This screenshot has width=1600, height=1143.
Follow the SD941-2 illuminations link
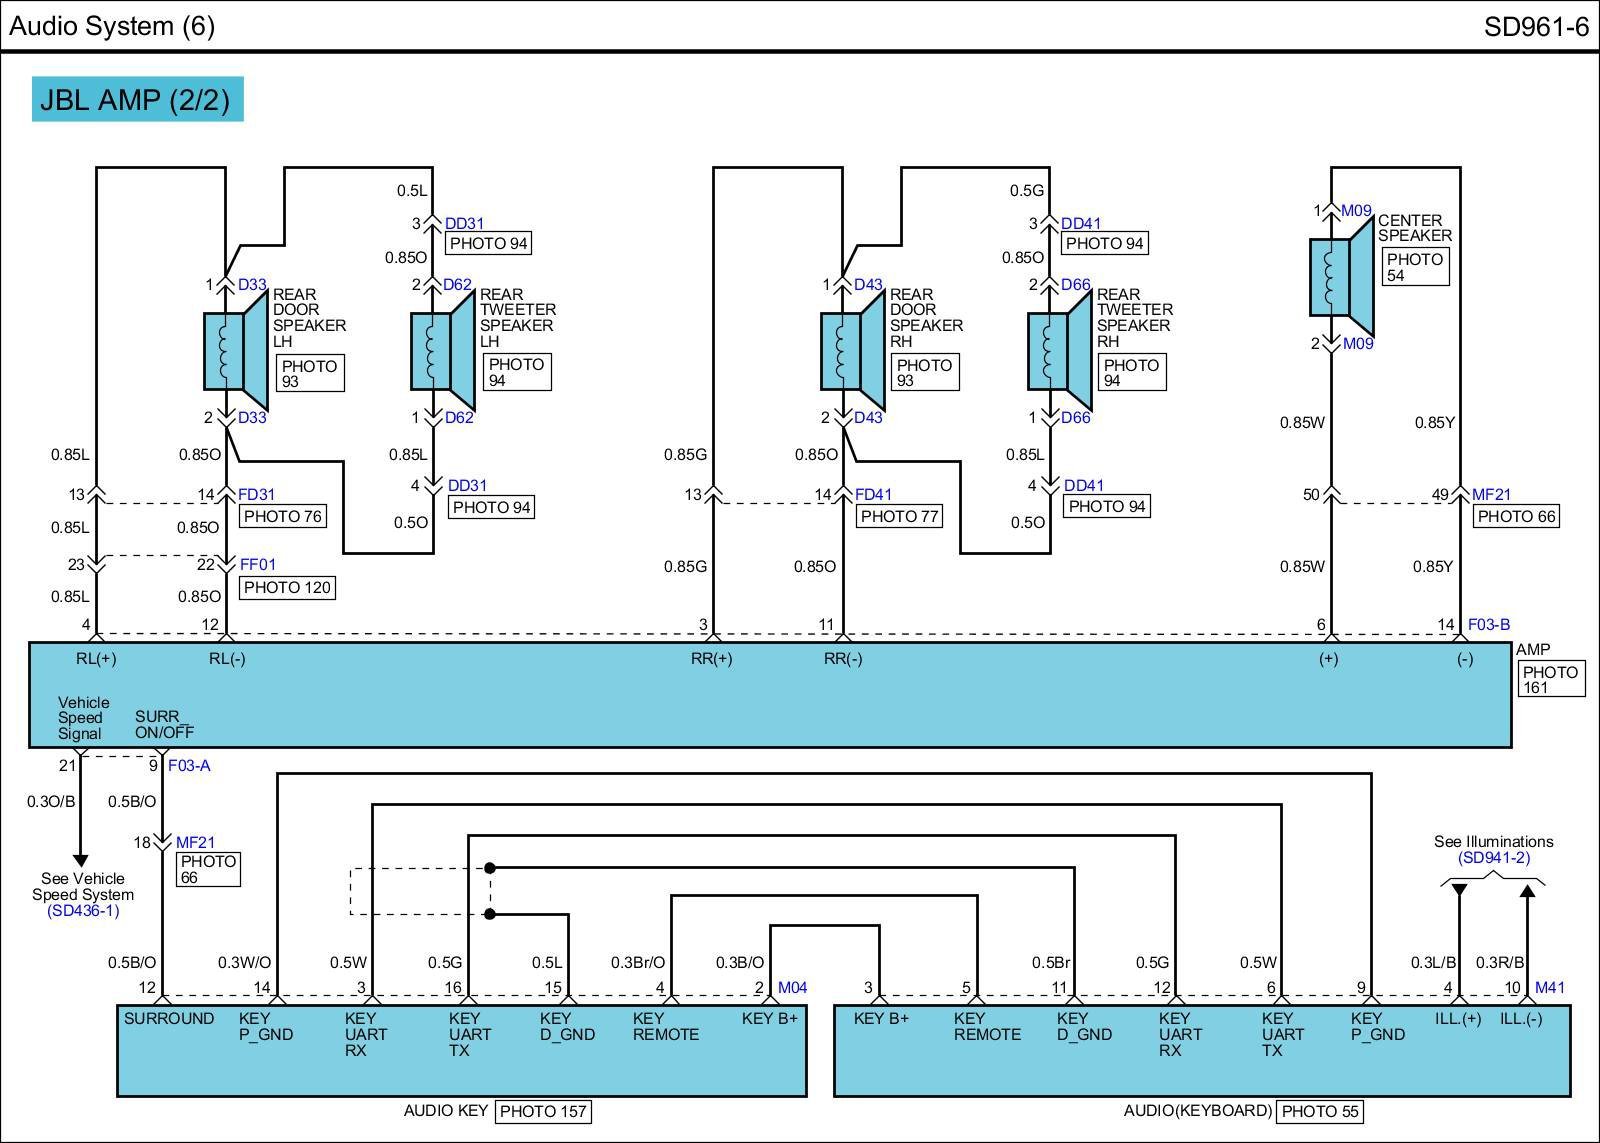pyautogui.click(x=1494, y=858)
